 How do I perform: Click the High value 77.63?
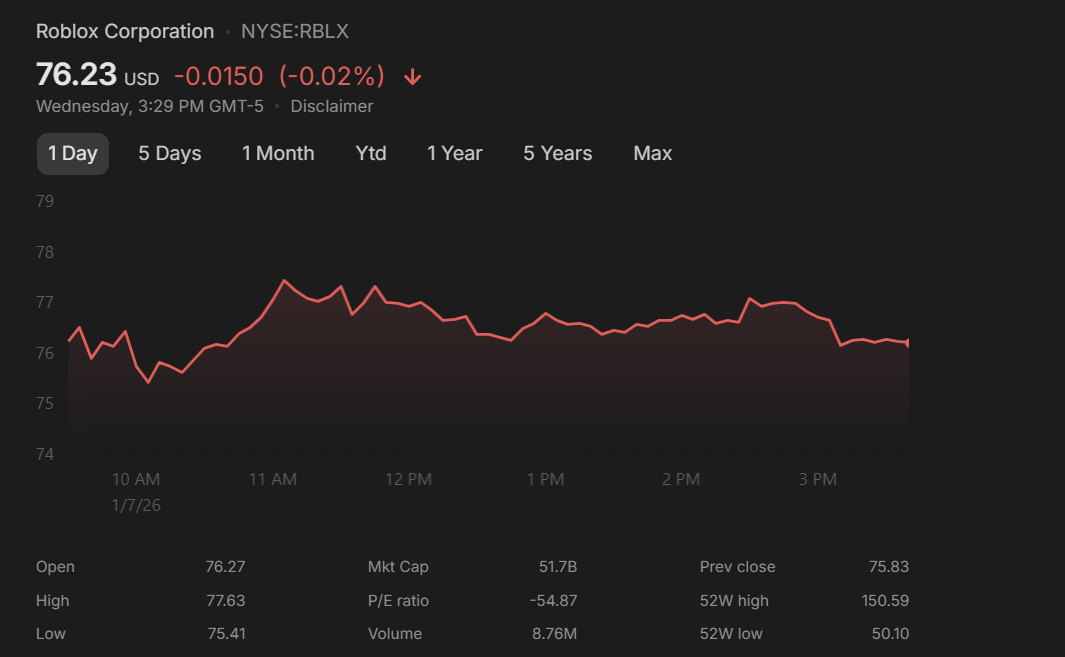pyautogui.click(x=225, y=601)
